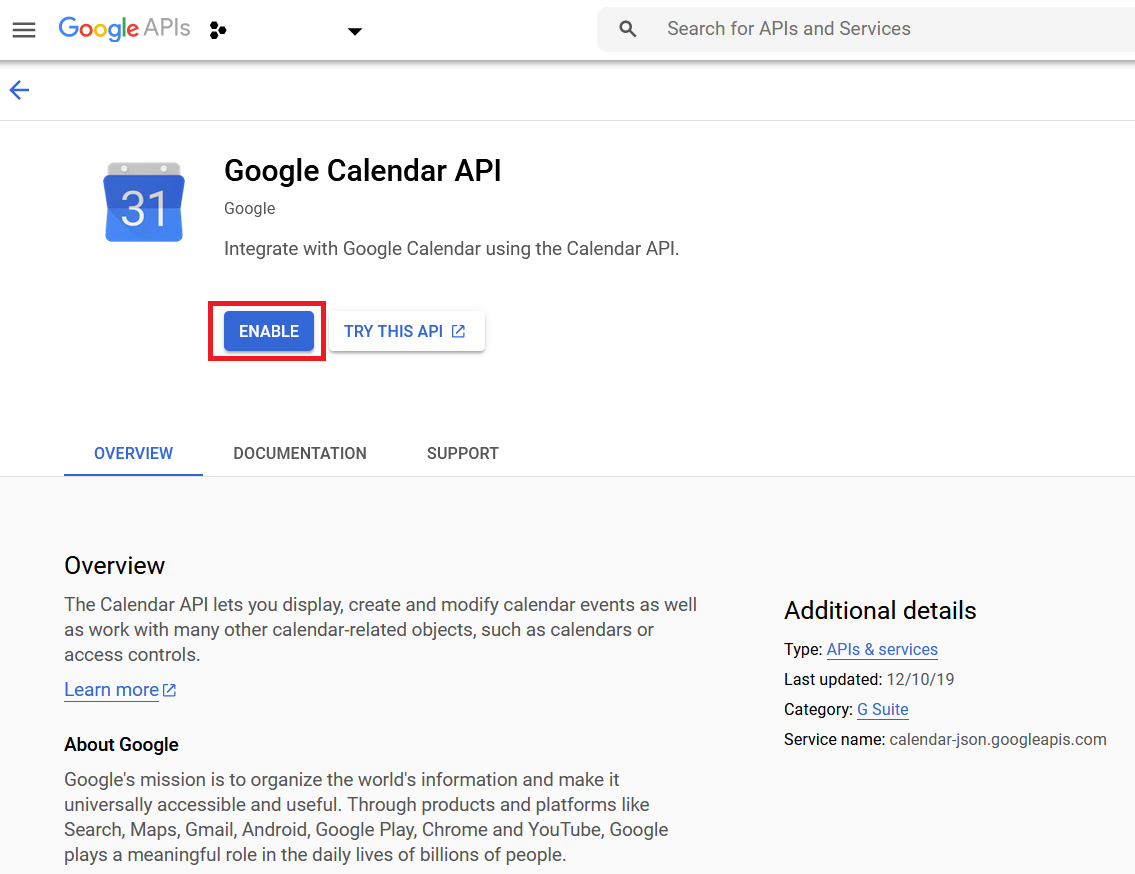
Task: Click the calendar-json.googleapis.com service name
Action: 997,740
